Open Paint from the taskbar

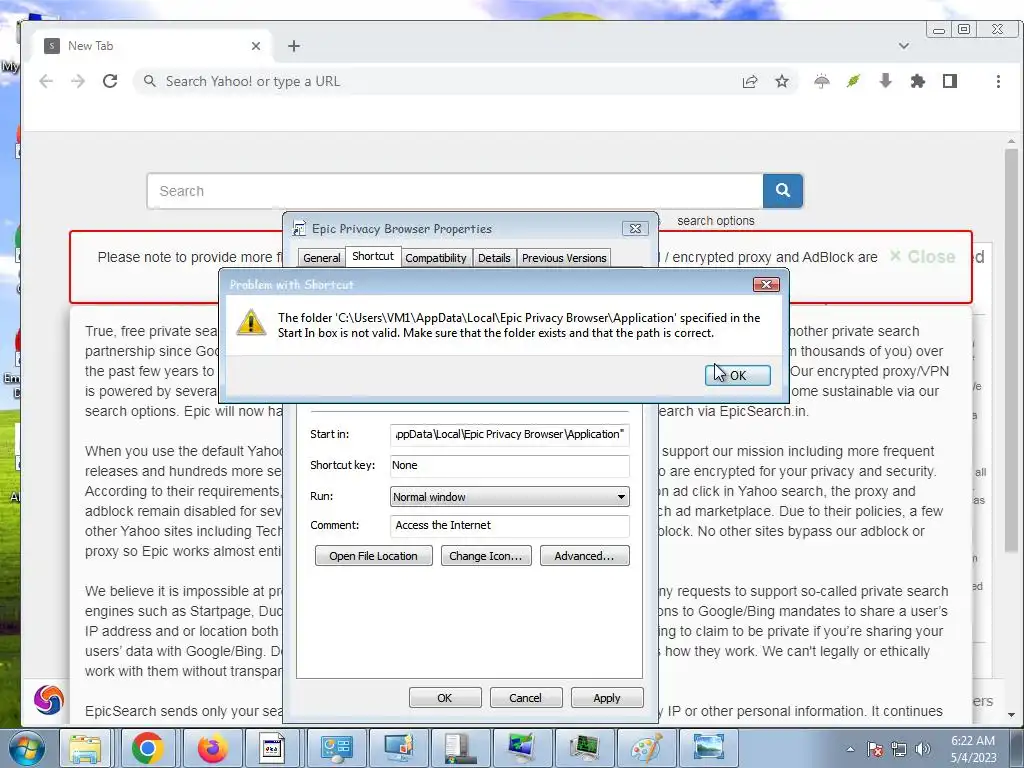pyautogui.click(x=647, y=748)
